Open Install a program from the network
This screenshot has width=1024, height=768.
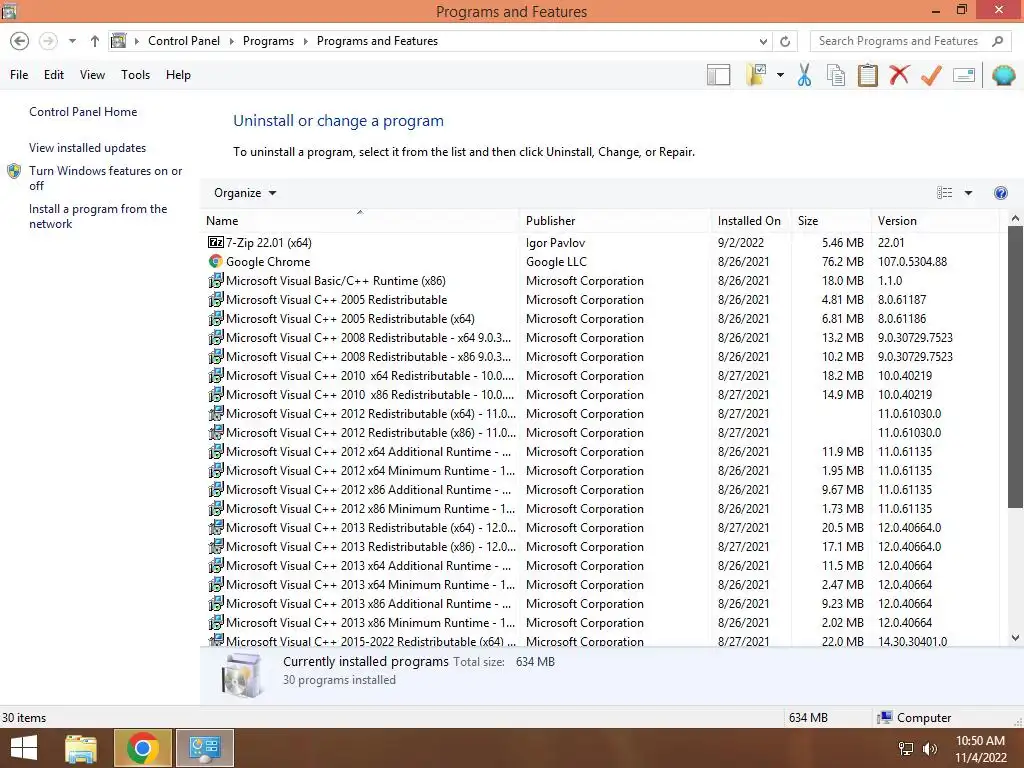point(98,216)
